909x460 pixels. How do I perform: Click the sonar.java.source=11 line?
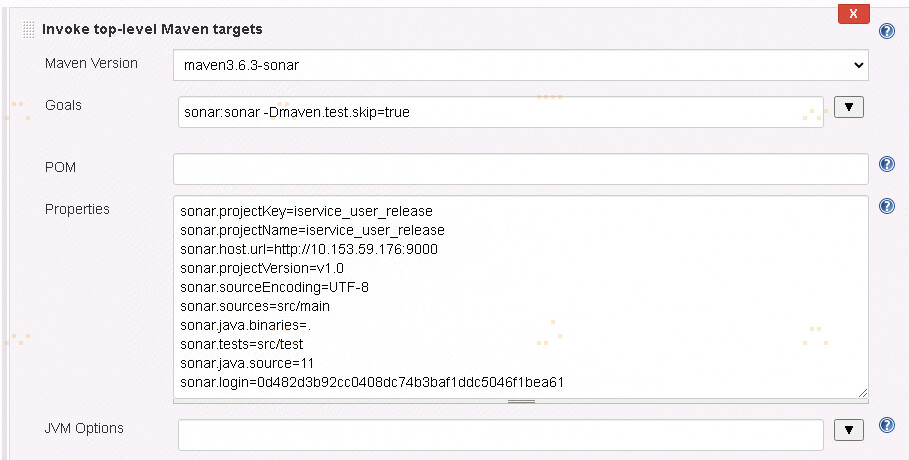point(247,363)
